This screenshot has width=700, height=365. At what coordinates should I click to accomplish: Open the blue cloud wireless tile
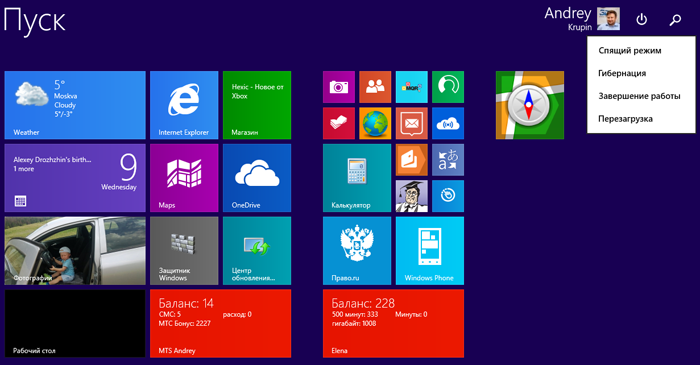(x=448, y=123)
